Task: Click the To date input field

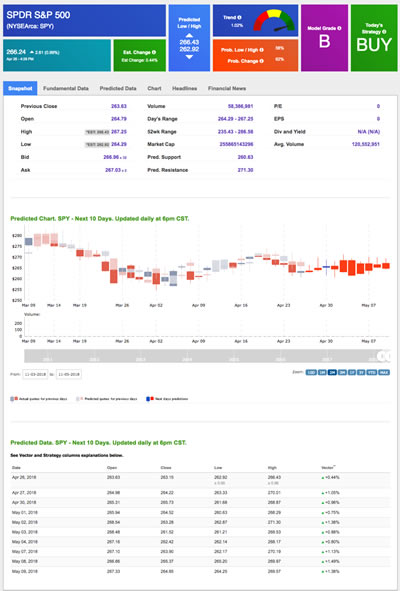Action: pyautogui.click(x=69, y=374)
